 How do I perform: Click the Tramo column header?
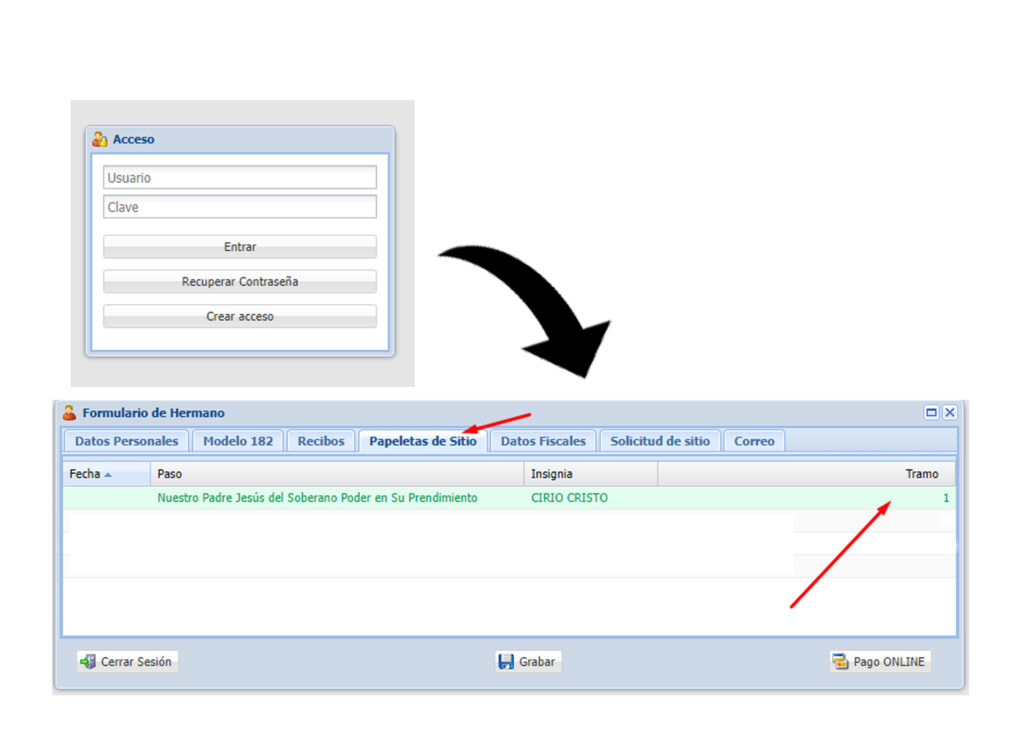(x=921, y=474)
